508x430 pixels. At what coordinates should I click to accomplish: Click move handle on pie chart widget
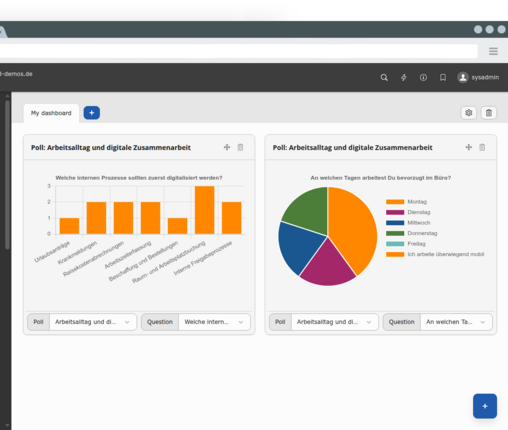tap(469, 147)
